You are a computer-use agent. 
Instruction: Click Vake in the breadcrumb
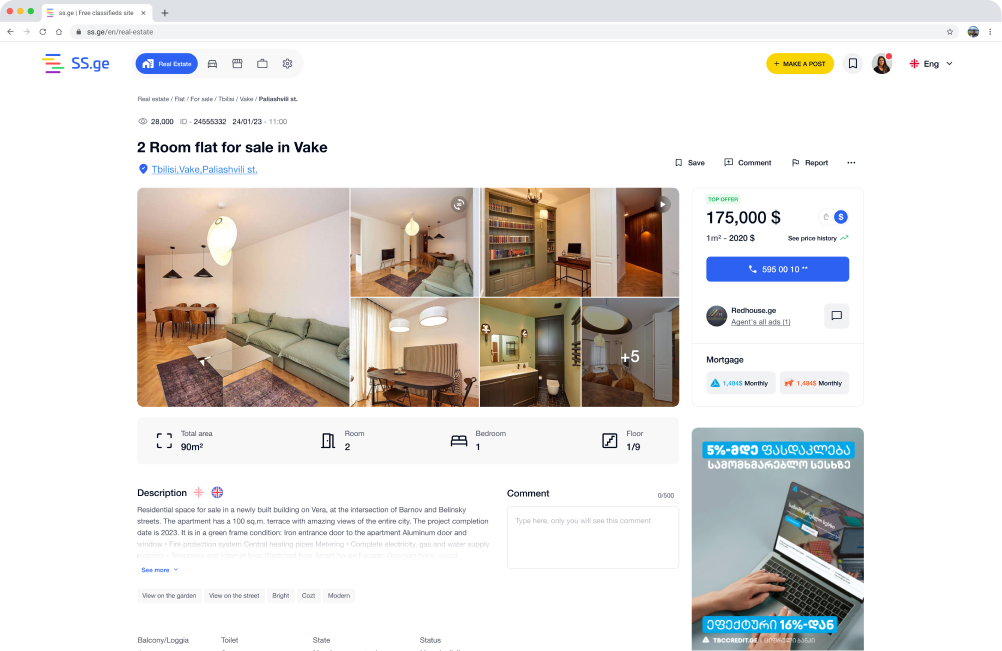(x=246, y=99)
